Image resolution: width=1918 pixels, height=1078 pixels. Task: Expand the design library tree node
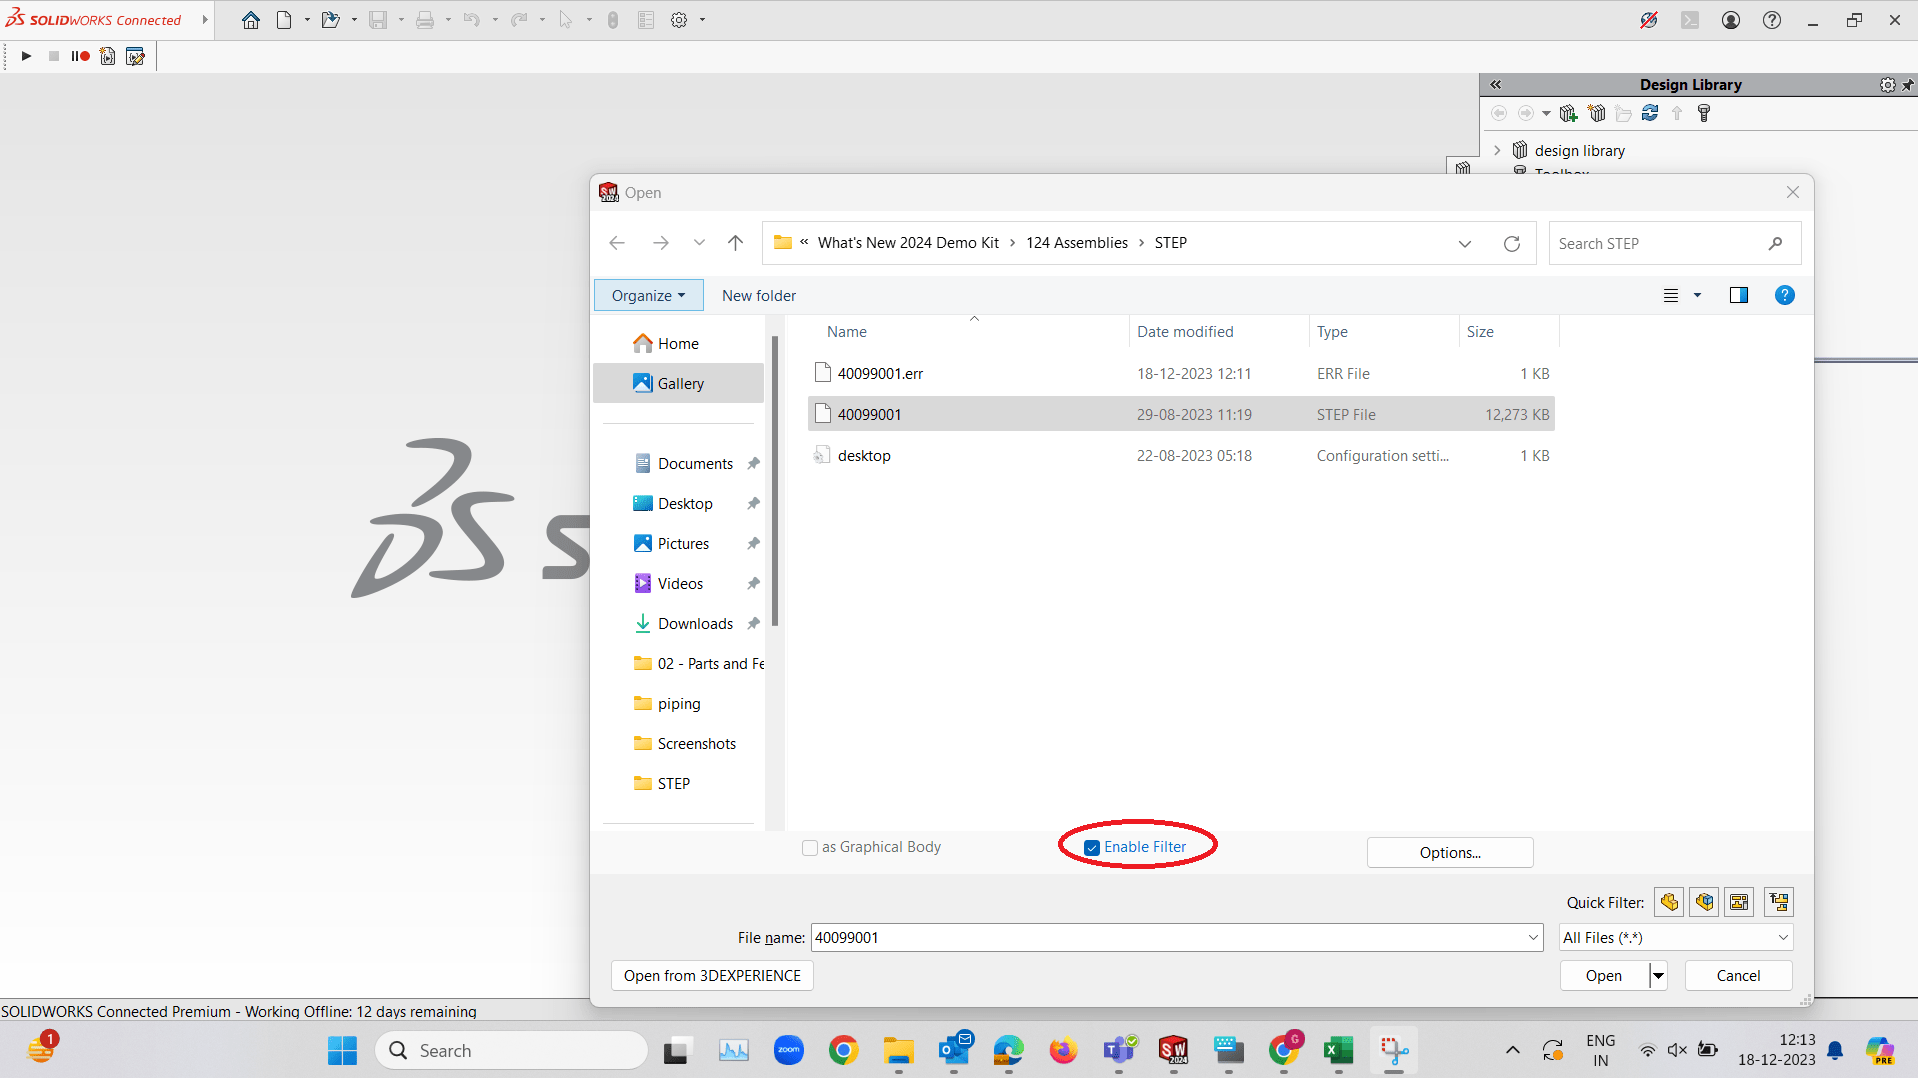click(1497, 150)
